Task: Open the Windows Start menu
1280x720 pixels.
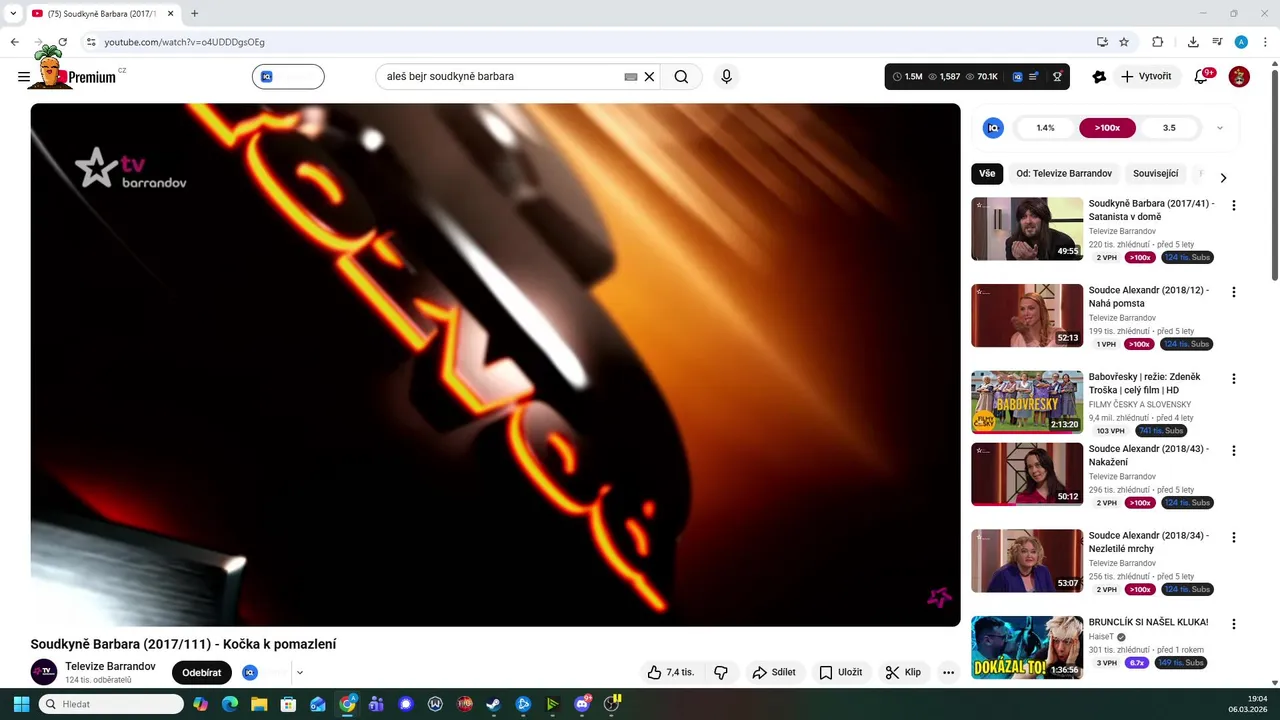Action: coord(21,704)
